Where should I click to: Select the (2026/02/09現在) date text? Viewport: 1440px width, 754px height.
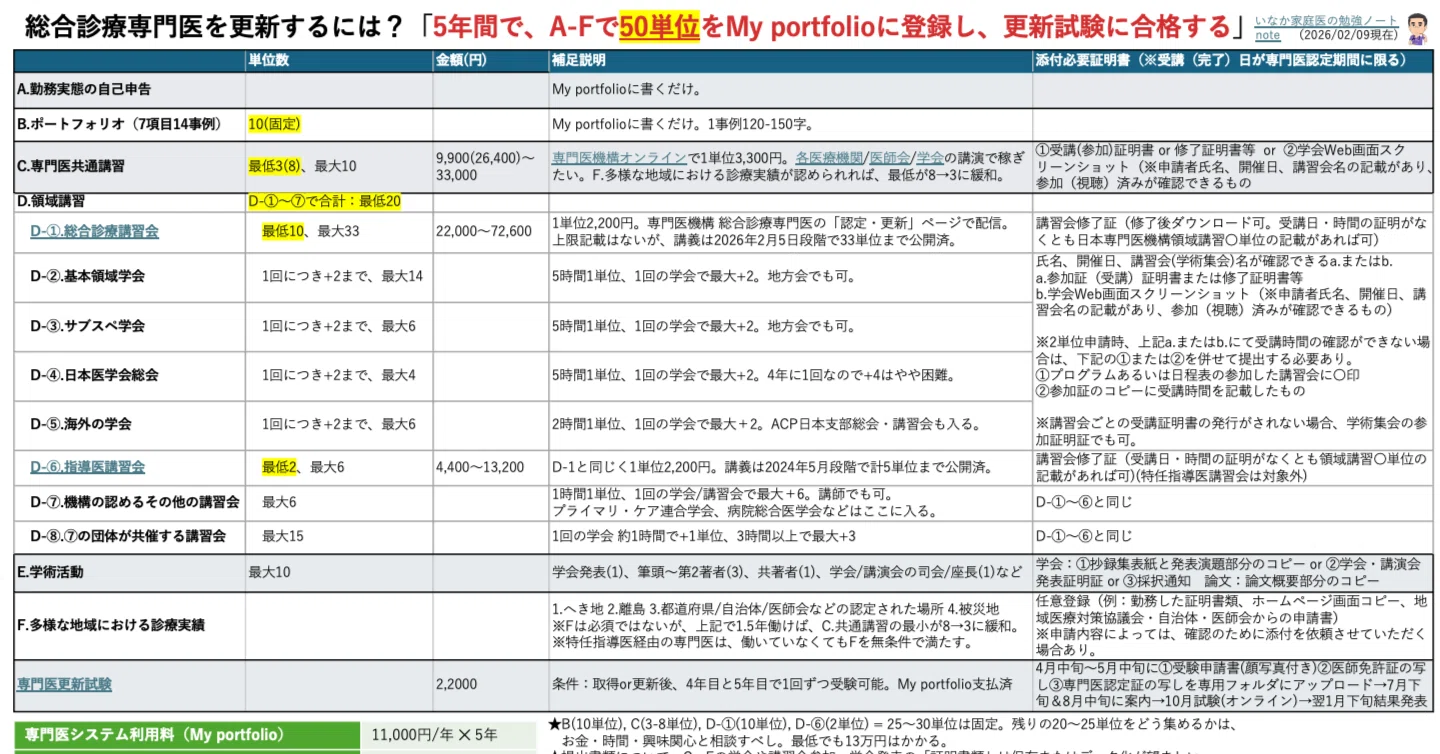(1348, 35)
